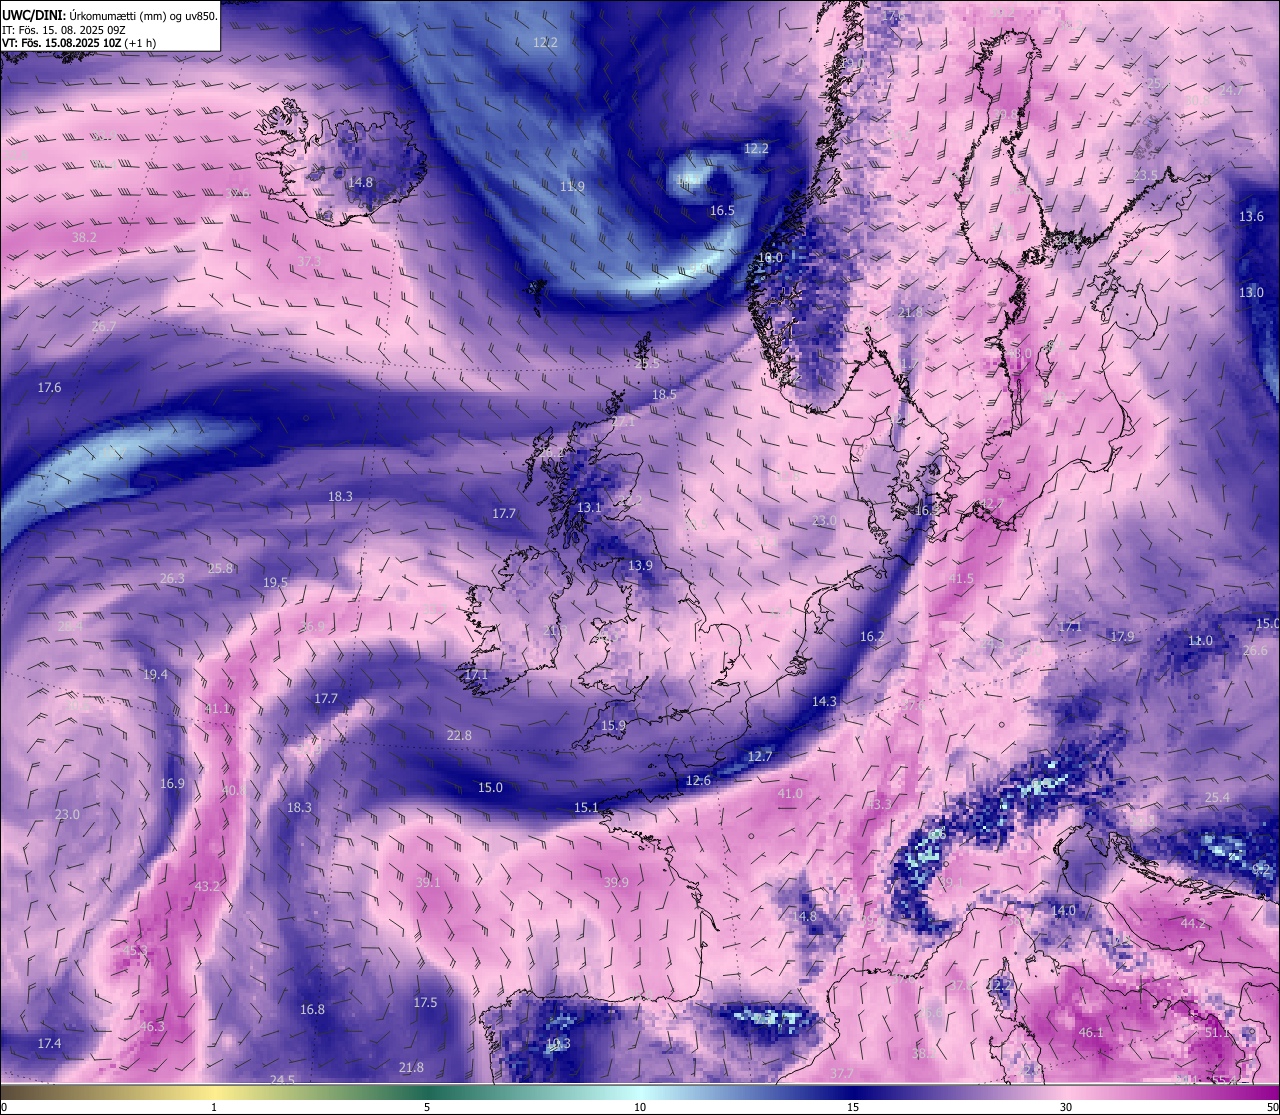This screenshot has width=1280, height=1115.
Task: Click the VT valid time line in header
Action: click(79, 43)
